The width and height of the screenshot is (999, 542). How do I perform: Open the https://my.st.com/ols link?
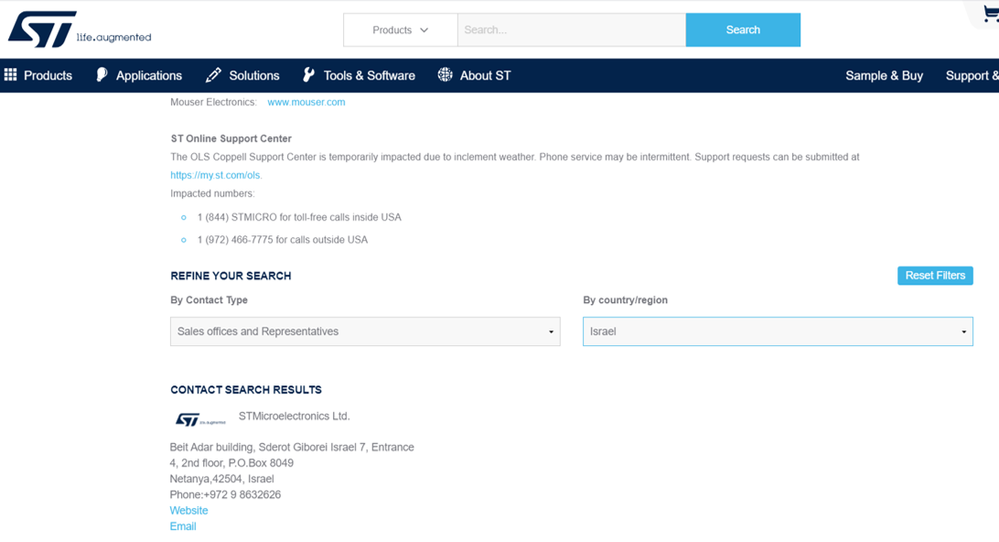tap(216, 175)
